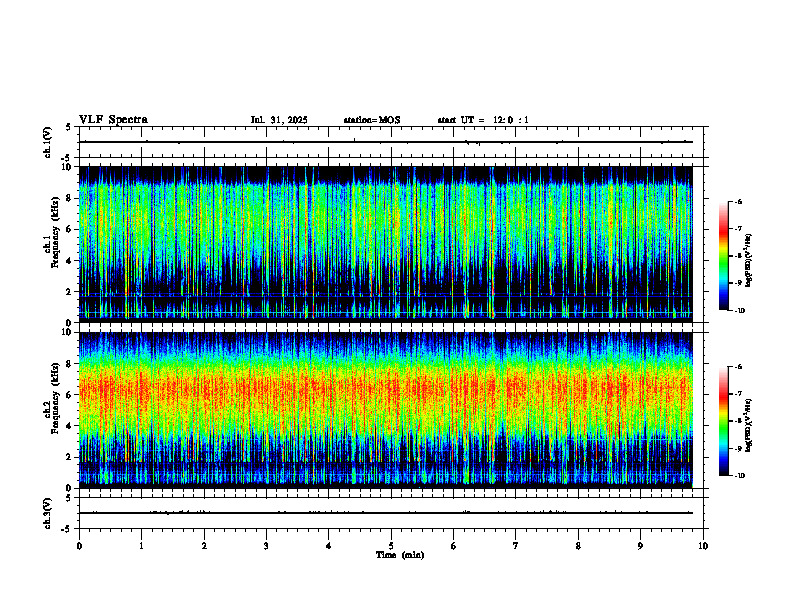Click the ch.2 PSD color bar
The height and width of the screenshot is (612, 792).
point(723,421)
